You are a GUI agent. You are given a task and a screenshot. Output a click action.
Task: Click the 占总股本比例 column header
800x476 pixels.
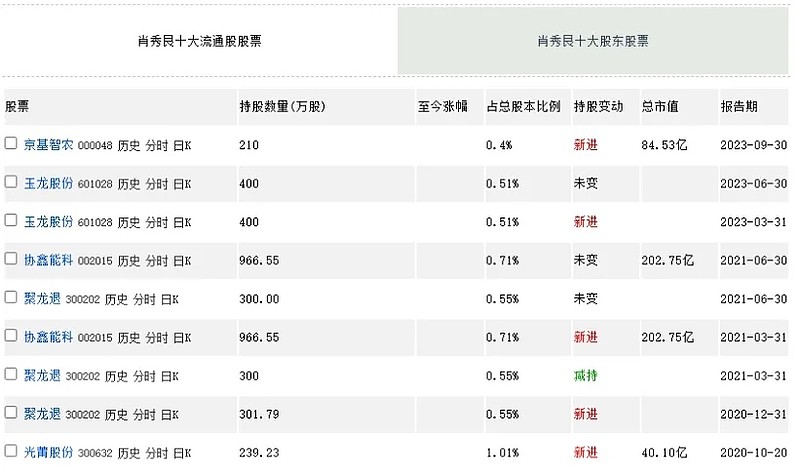coord(523,106)
